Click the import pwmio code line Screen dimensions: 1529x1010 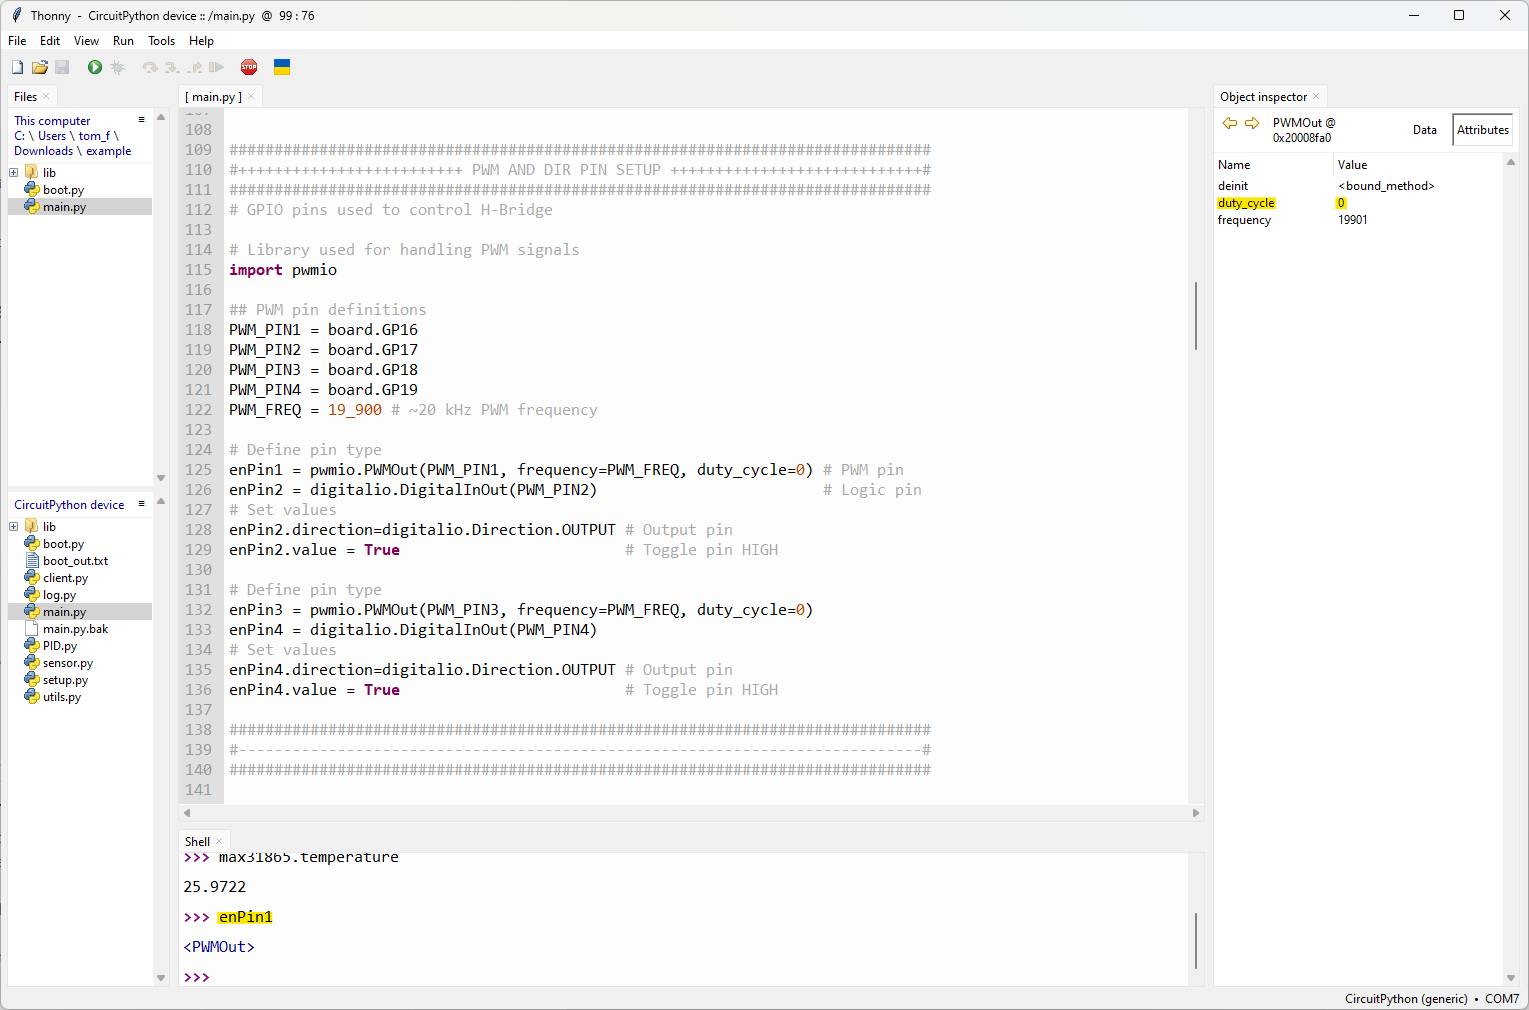coord(283,270)
